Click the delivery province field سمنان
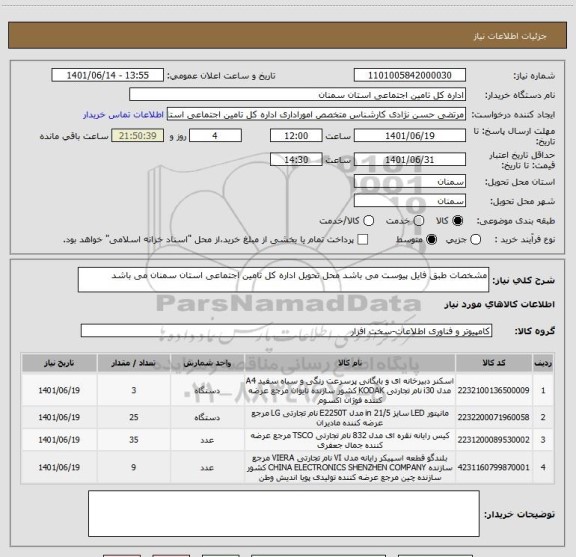 pos(410,182)
